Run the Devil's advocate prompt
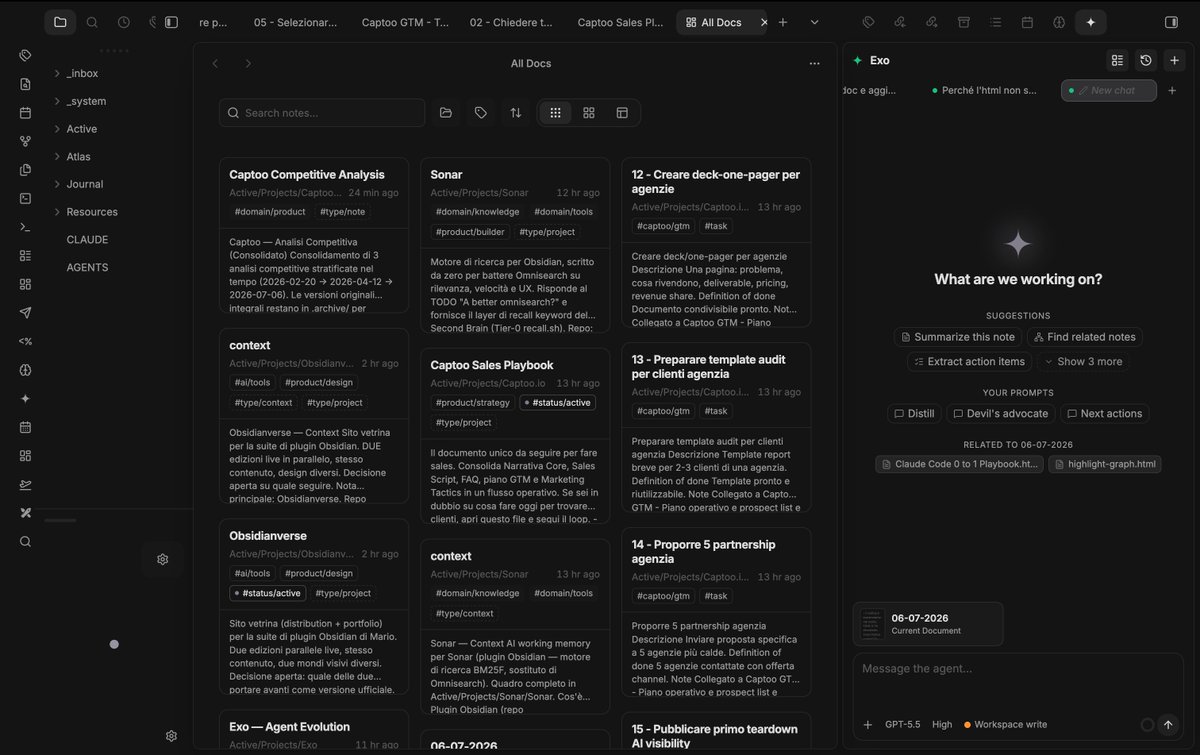 click(x=1000, y=414)
